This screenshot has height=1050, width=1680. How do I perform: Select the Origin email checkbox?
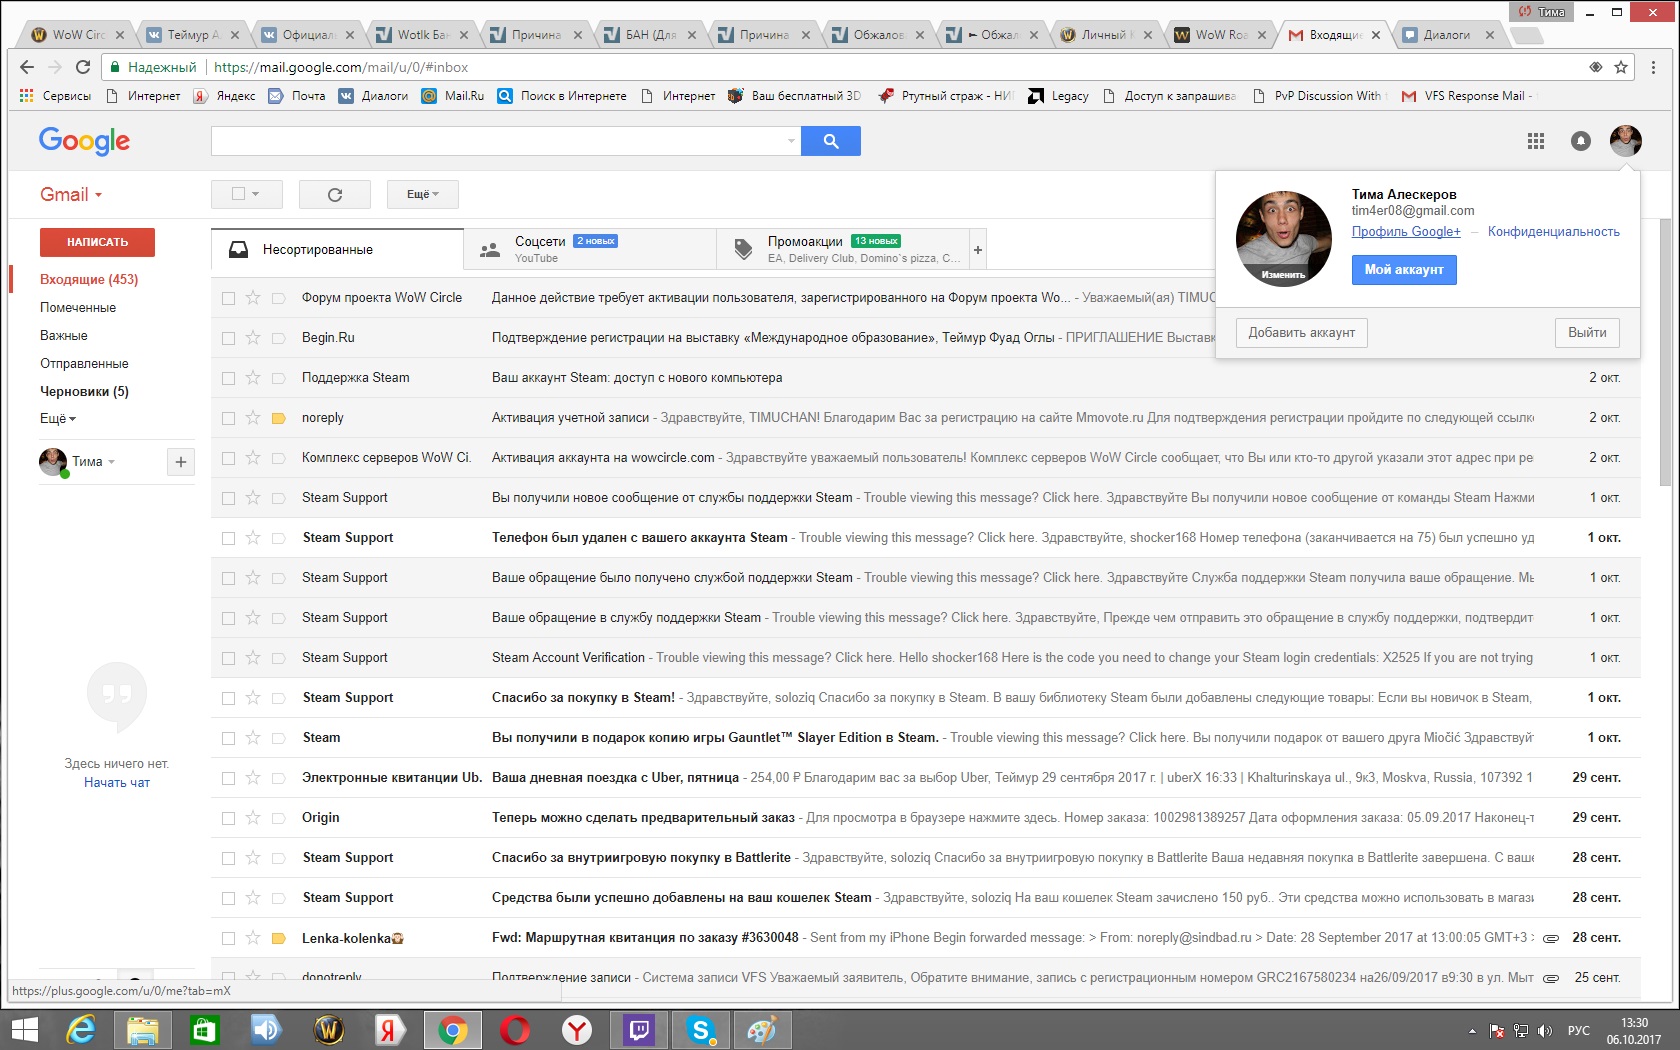(228, 818)
